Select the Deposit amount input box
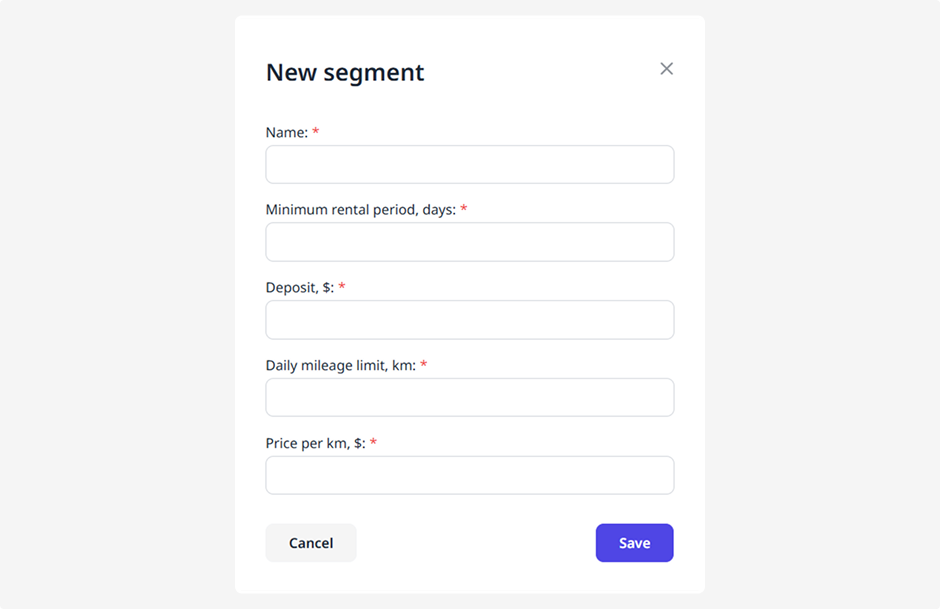 [x=469, y=320]
